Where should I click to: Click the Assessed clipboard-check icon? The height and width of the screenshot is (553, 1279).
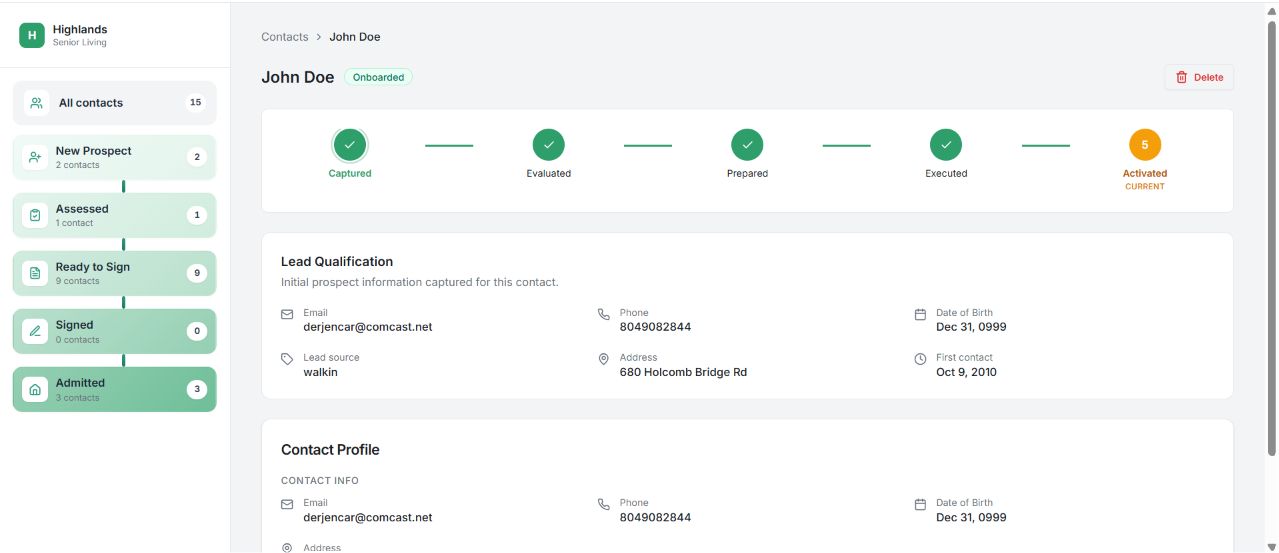tap(35, 215)
